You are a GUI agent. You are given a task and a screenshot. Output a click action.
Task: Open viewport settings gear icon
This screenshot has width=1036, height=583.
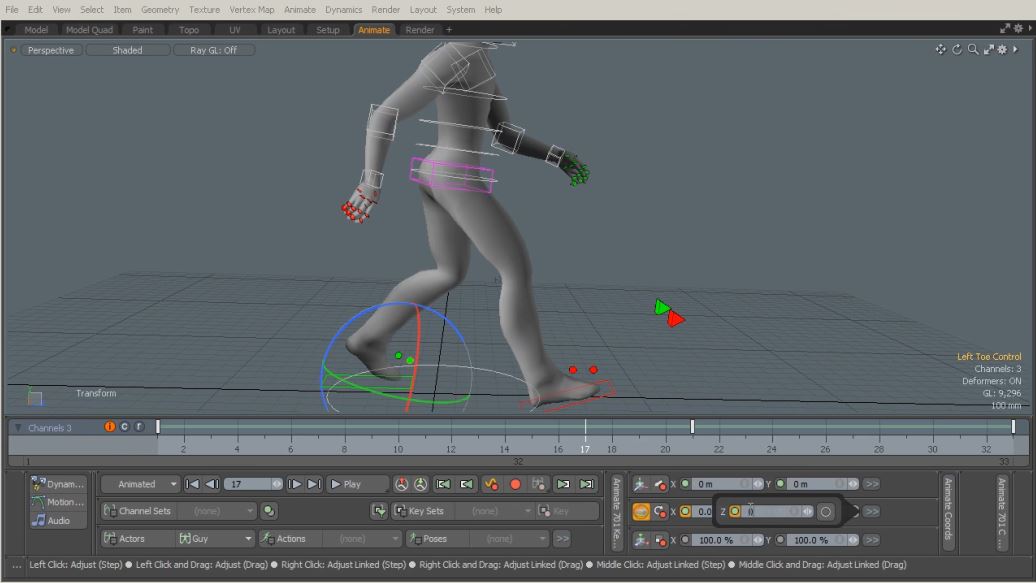click(x=1002, y=50)
